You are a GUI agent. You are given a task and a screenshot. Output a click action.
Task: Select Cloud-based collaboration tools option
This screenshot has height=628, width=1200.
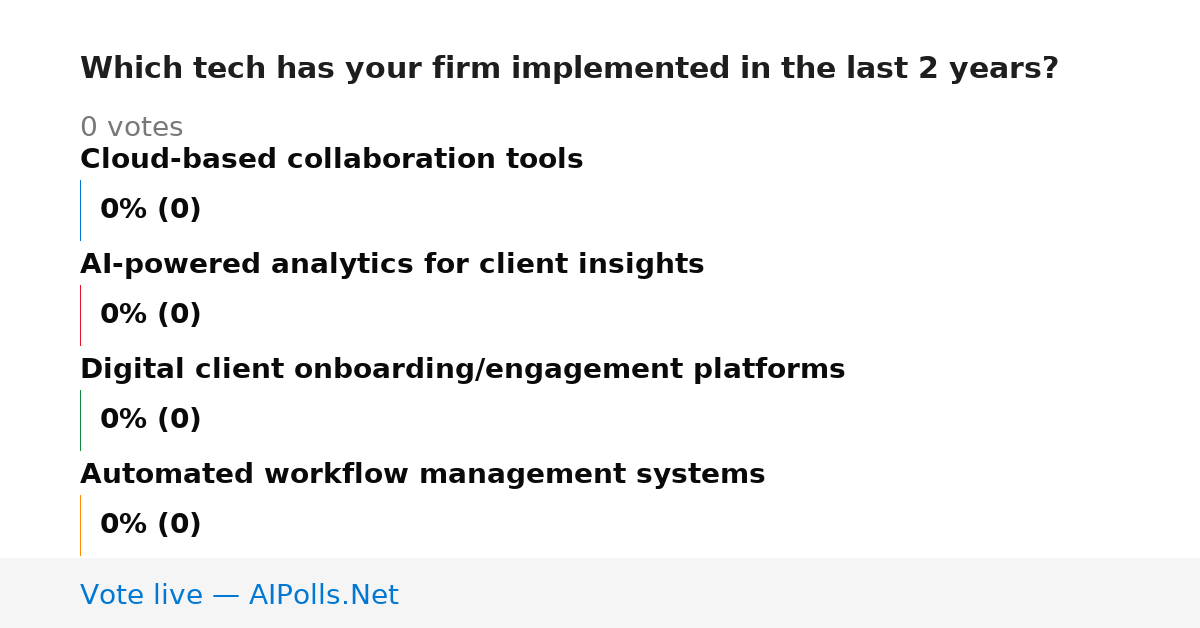(x=331, y=160)
